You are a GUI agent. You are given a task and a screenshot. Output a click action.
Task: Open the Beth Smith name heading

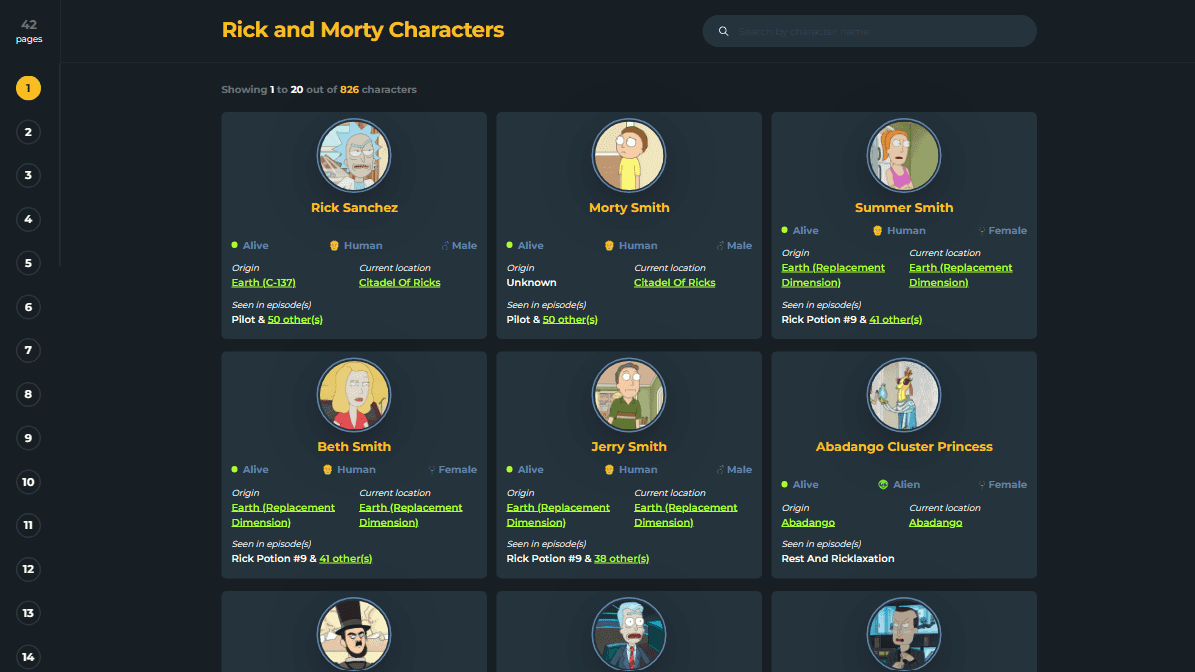click(354, 447)
